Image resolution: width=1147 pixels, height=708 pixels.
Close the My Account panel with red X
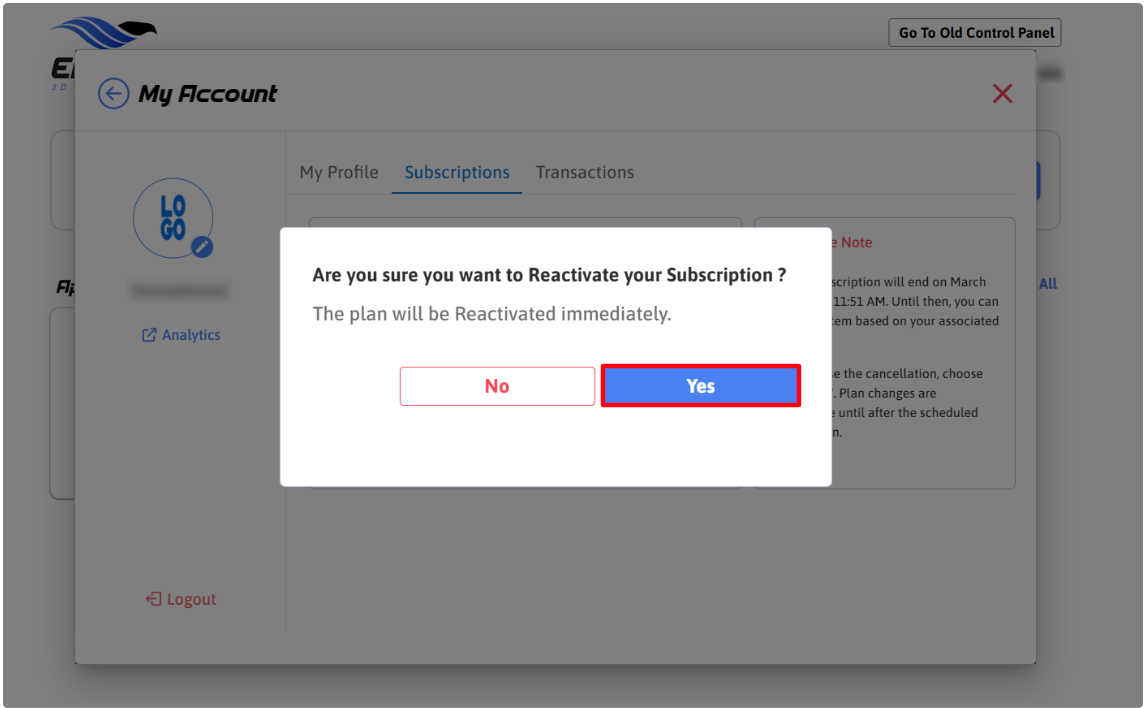[1002, 94]
